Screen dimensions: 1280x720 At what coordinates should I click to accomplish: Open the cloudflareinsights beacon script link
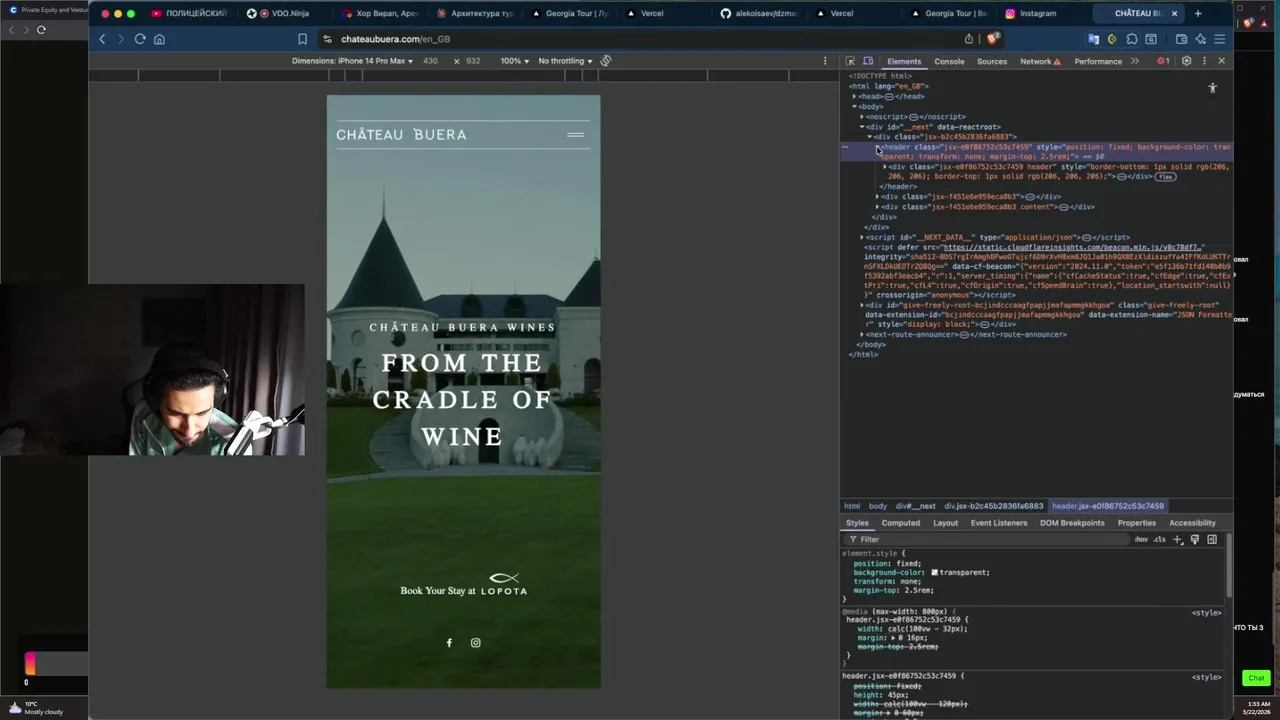(x=1073, y=247)
